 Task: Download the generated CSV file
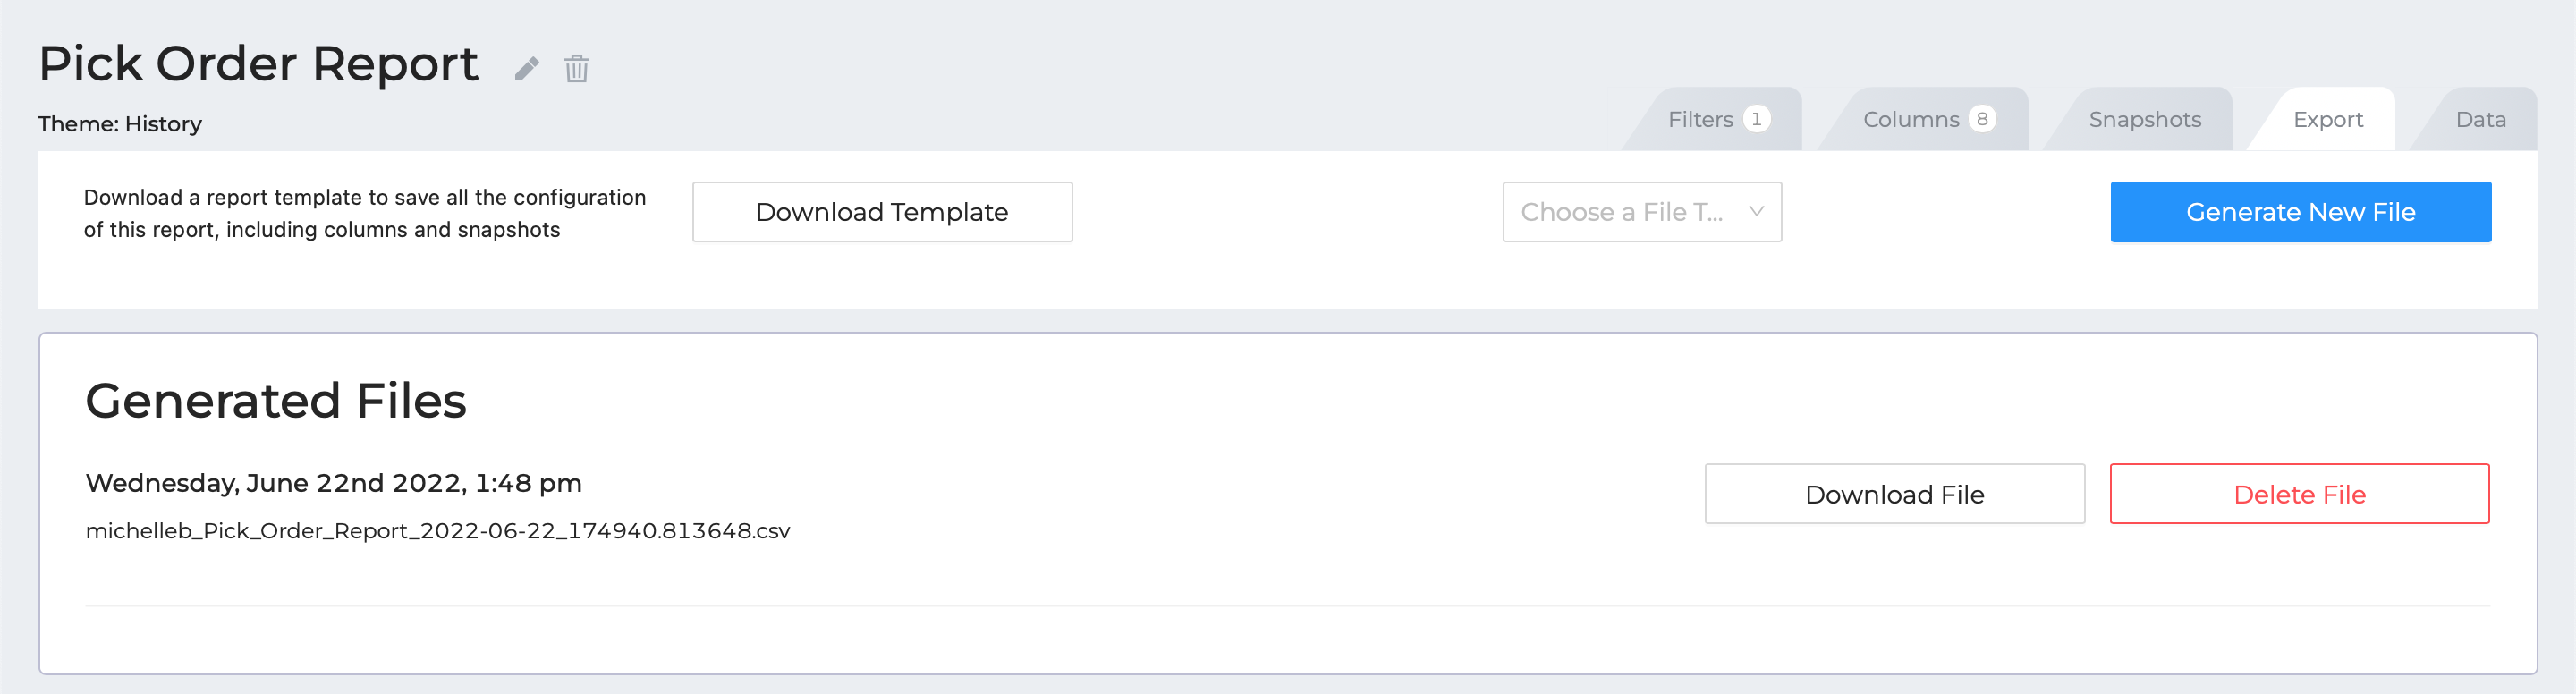1894,494
